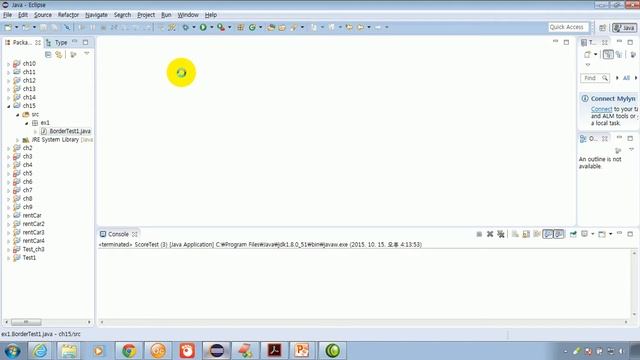Image resolution: width=640 pixels, height=360 pixels.
Task: Open the Project menu
Action: coord(146,15)
